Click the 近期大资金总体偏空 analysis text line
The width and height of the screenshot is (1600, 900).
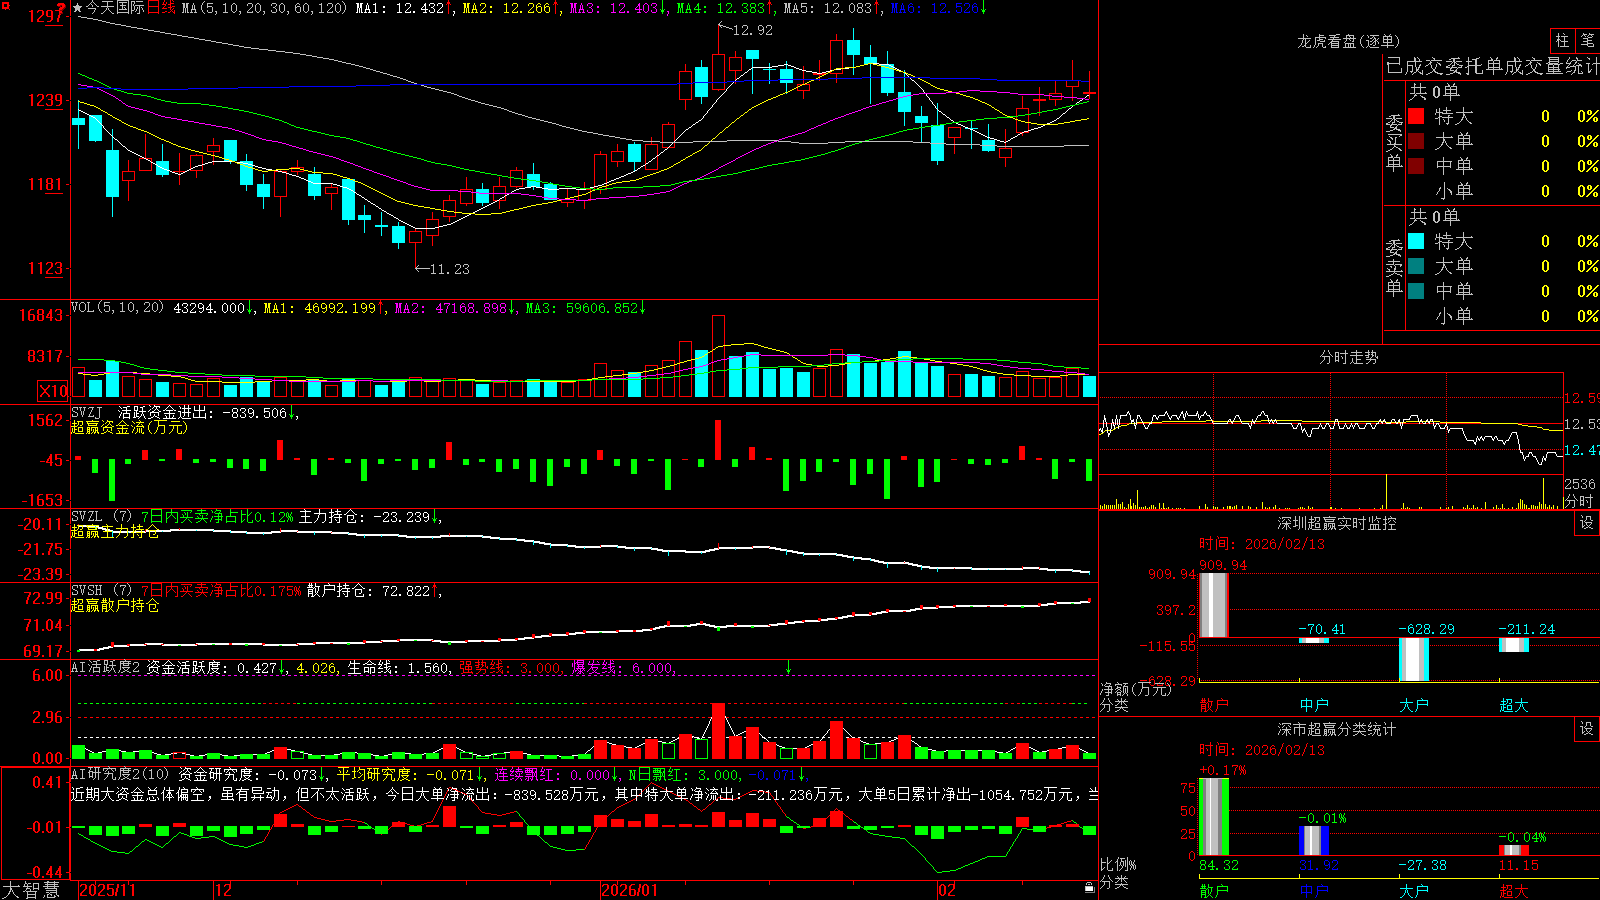(x=585, y=794)
